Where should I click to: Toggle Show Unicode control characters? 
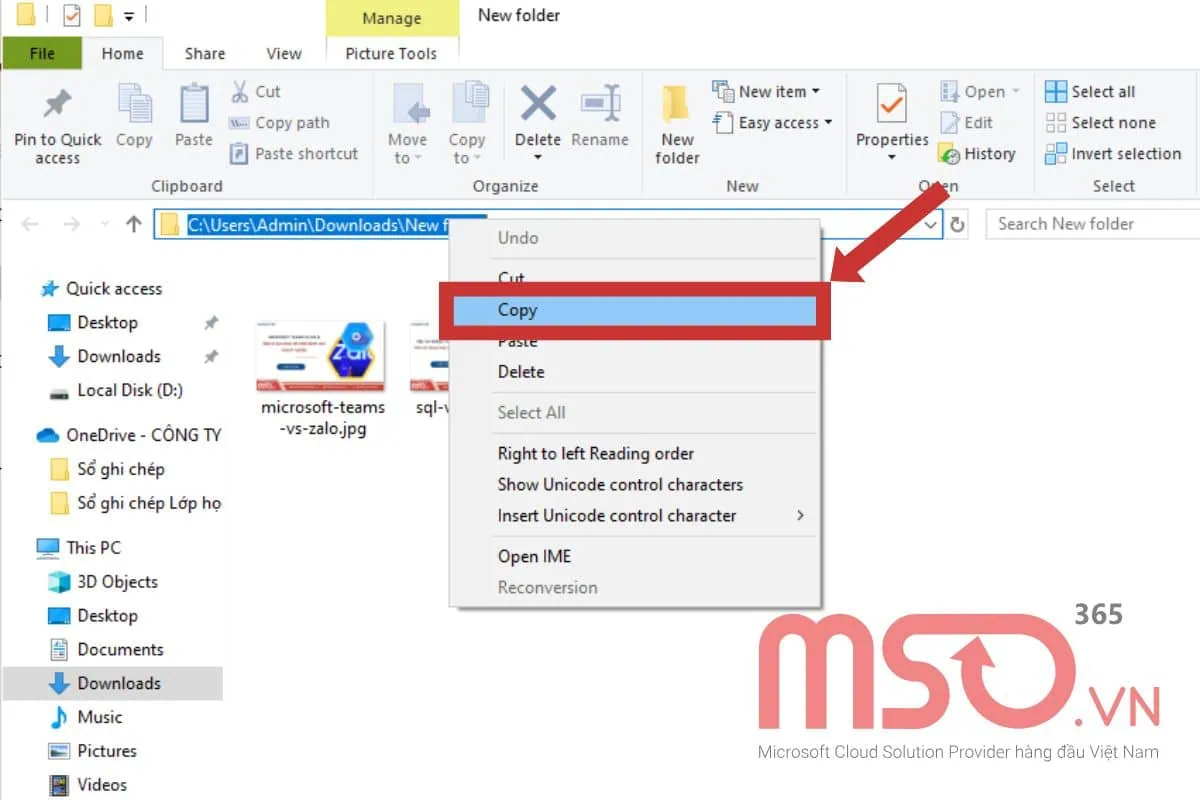click(620, 484)
